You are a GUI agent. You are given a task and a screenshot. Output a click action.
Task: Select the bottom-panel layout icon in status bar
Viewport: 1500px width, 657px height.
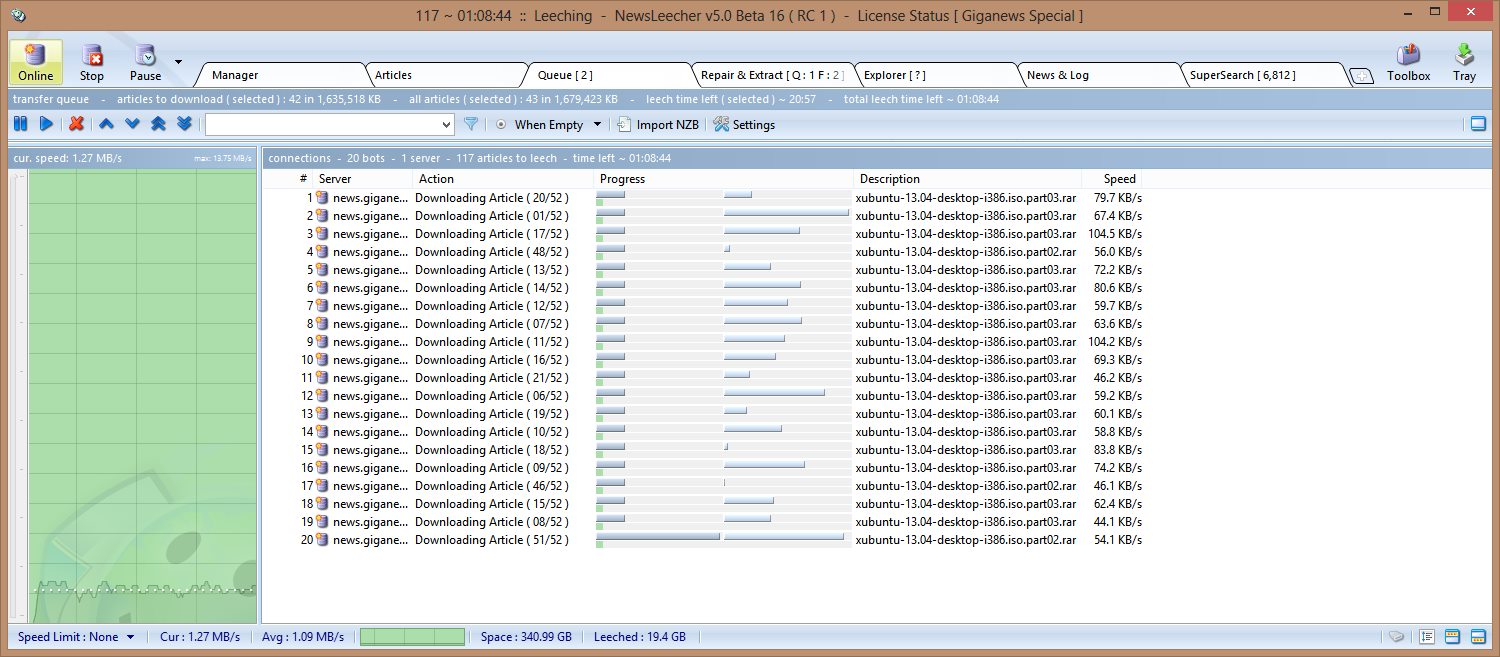point(1477,637)
